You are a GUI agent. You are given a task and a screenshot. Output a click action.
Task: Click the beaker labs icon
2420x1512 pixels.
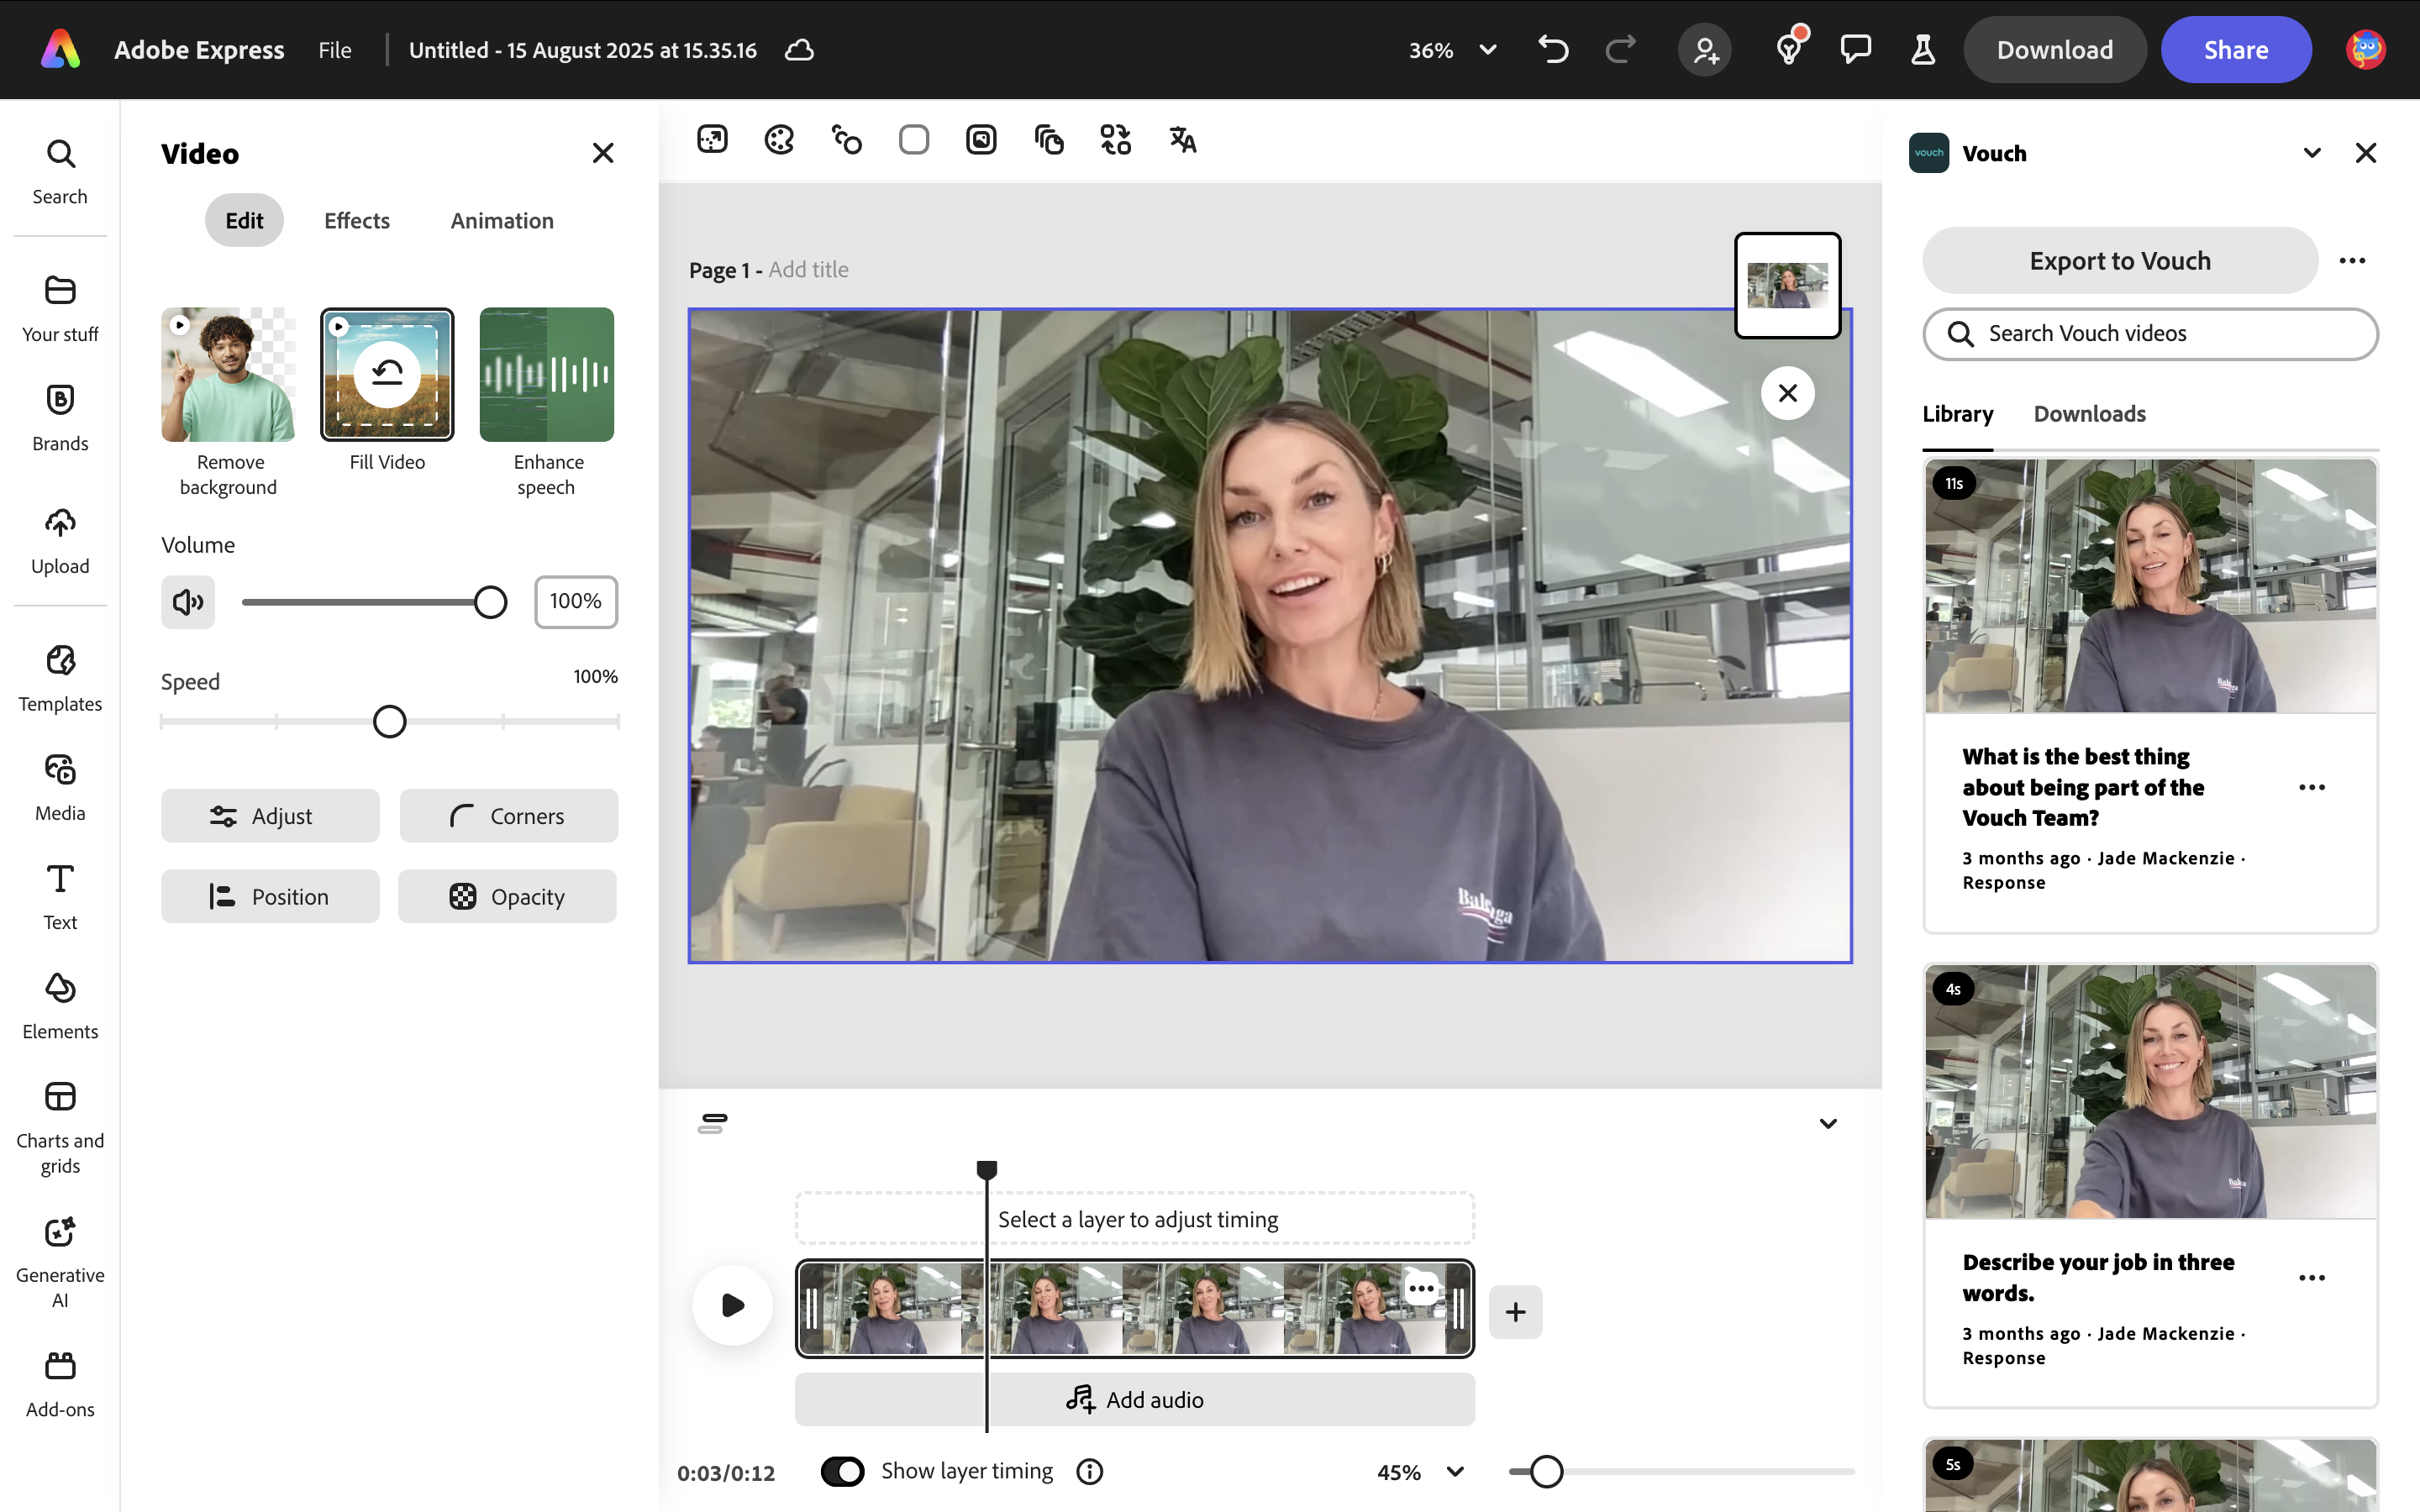pos(1923,49)
